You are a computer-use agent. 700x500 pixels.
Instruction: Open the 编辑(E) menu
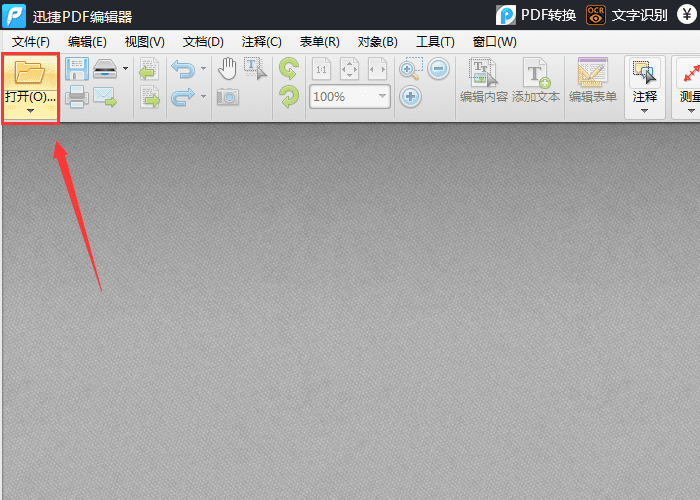87,42
